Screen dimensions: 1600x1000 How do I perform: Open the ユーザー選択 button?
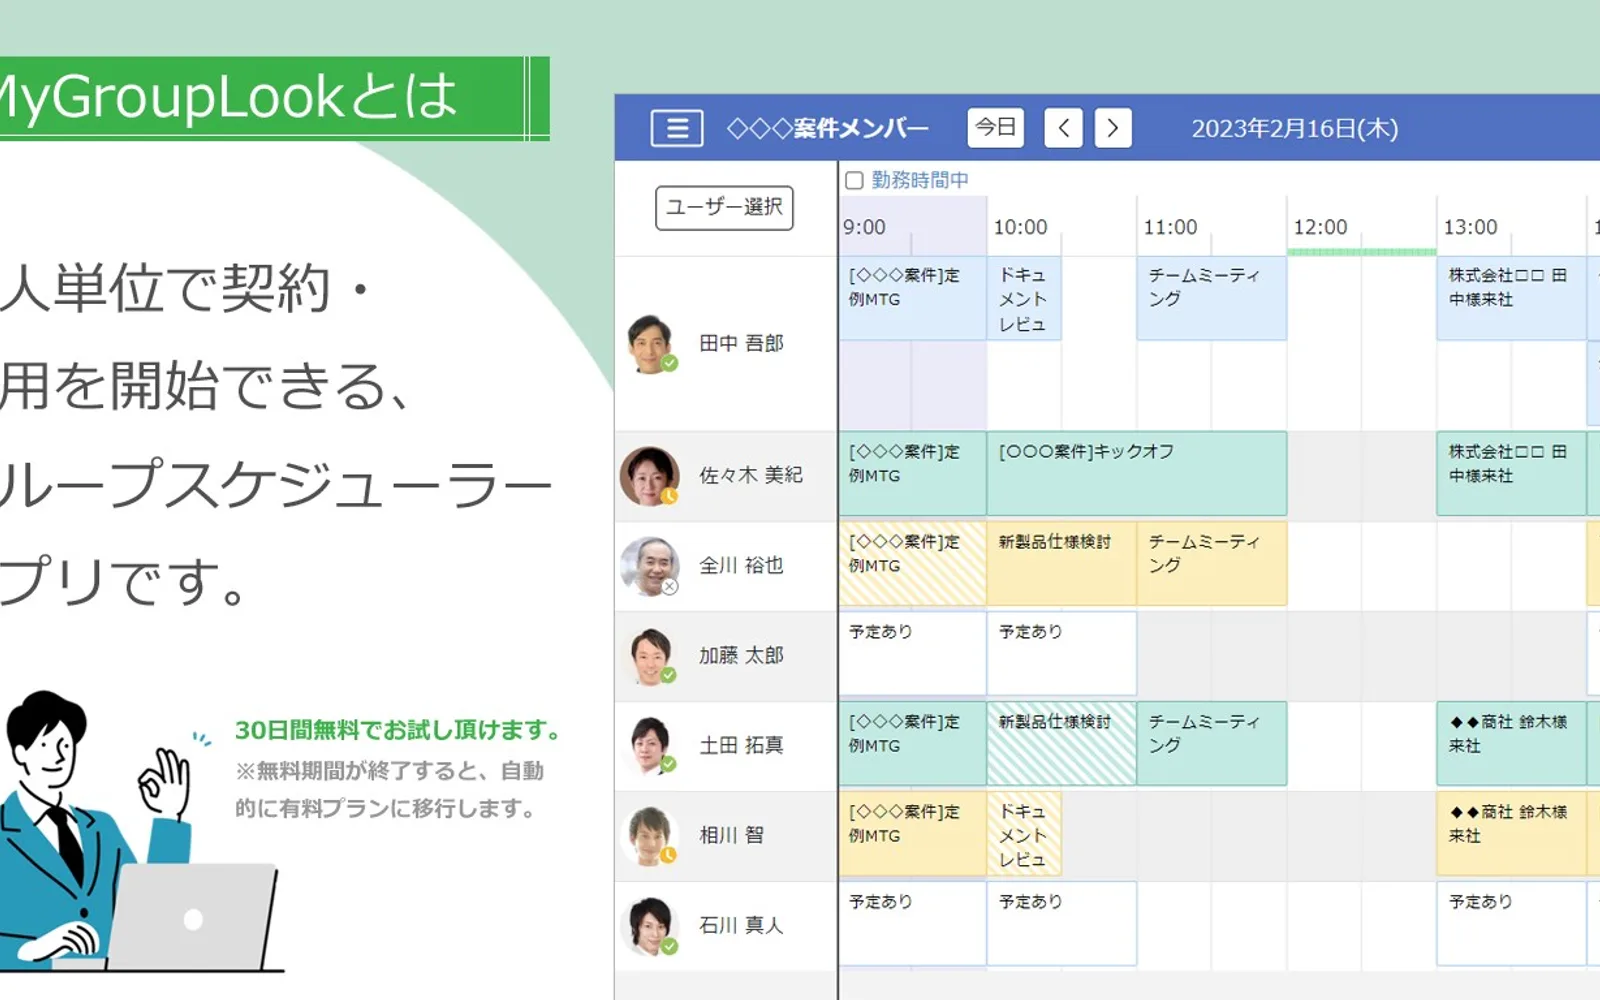[x=724, y=208]
